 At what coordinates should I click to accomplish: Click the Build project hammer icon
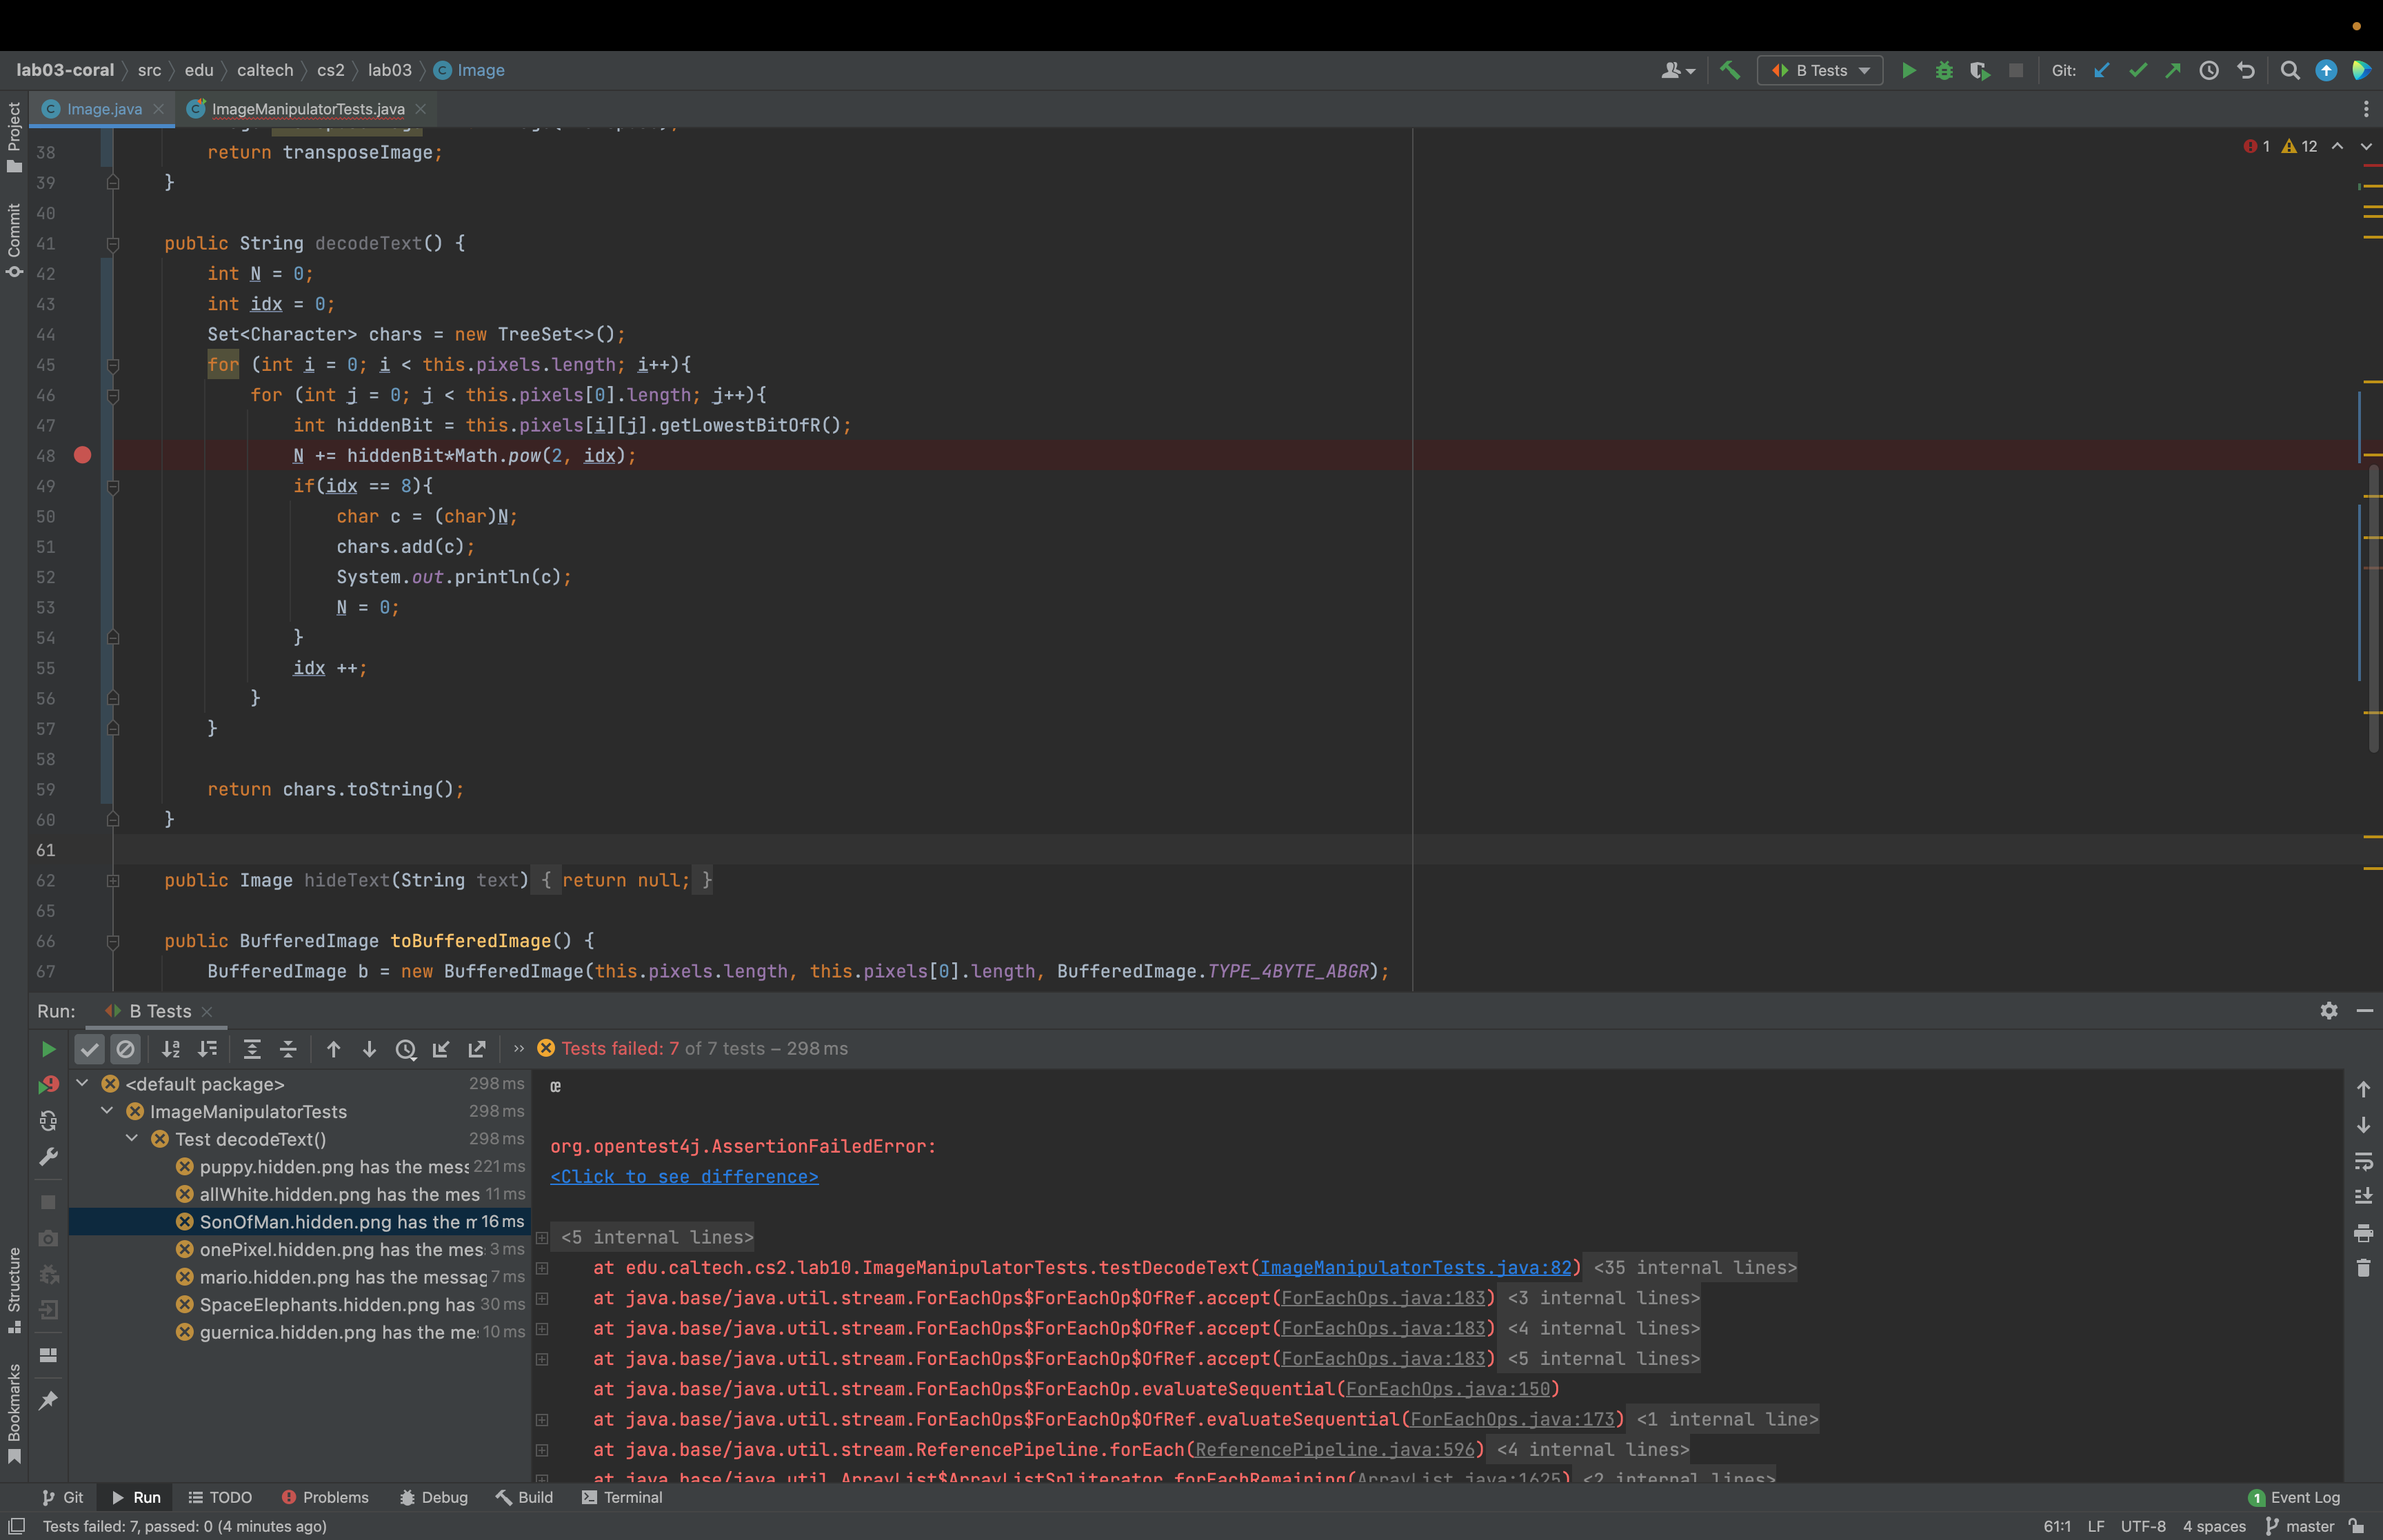[x=1729, y=70]
